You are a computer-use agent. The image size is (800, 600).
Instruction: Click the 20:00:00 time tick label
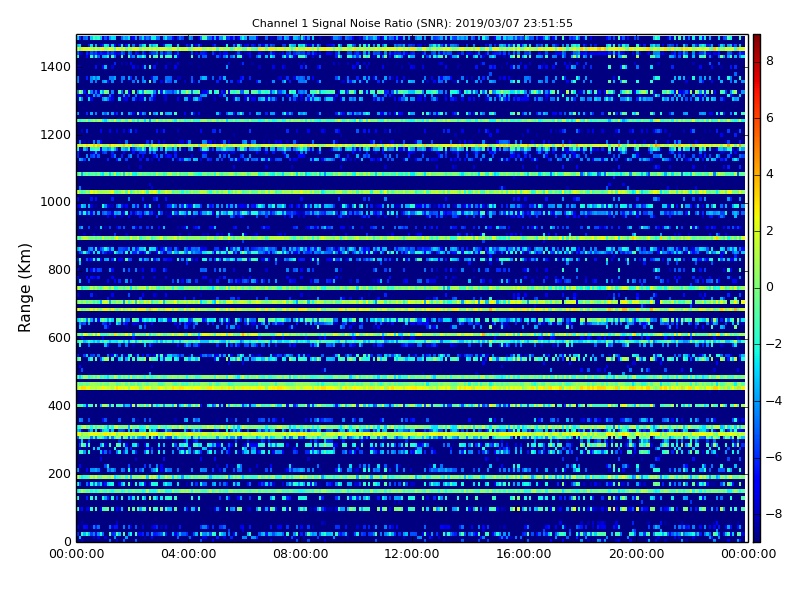pos(636,554)
